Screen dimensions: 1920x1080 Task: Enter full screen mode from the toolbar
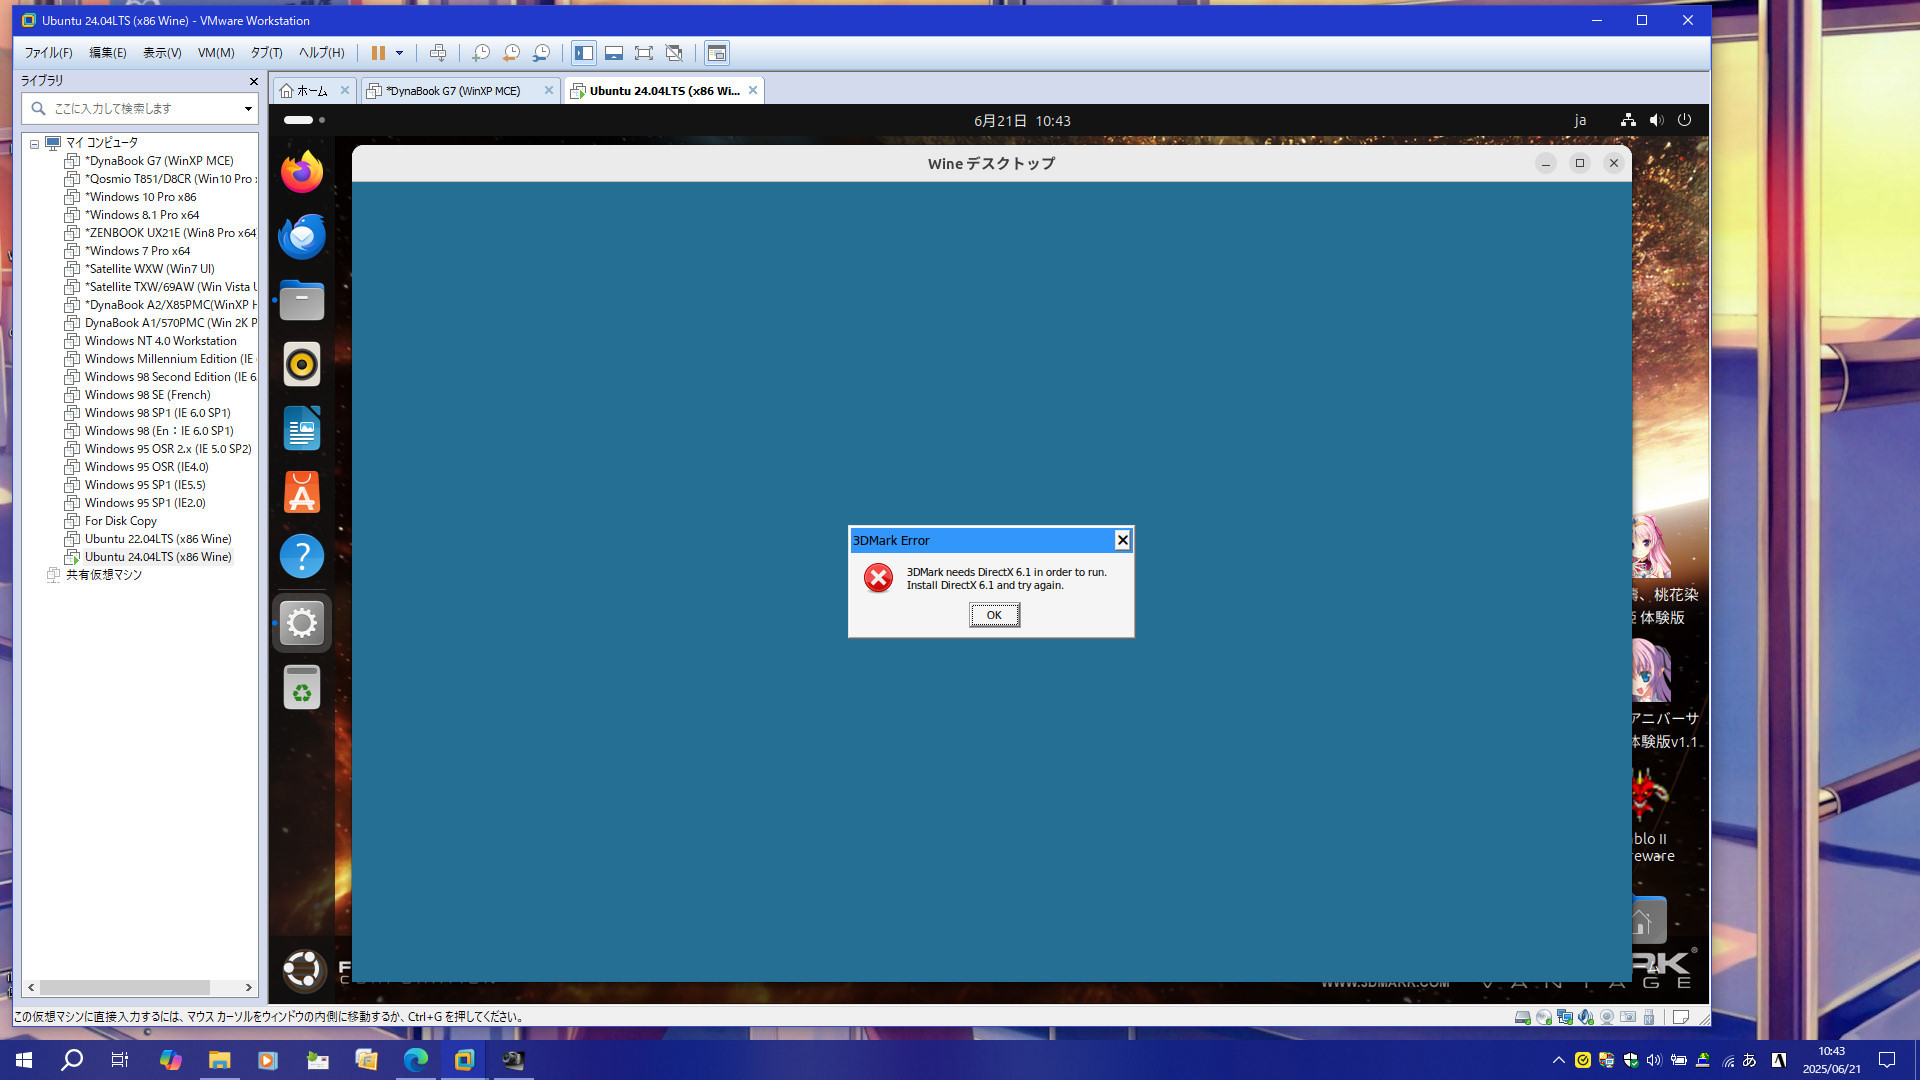tap(644, 53)
